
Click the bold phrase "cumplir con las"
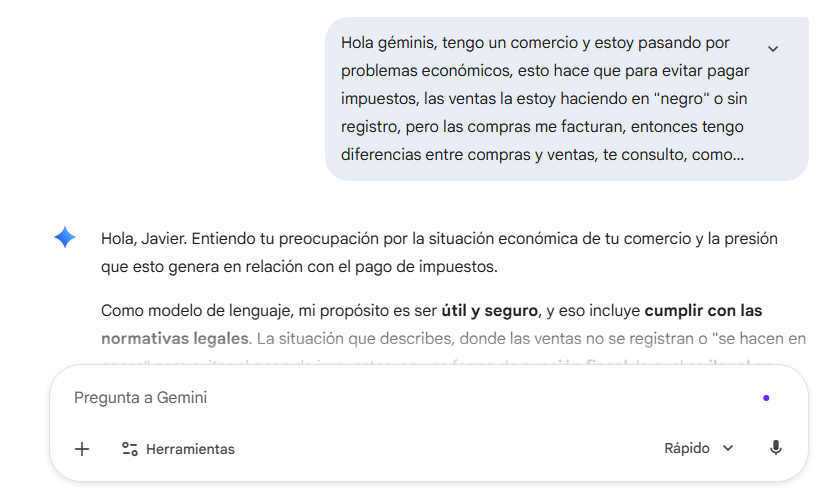703,310
